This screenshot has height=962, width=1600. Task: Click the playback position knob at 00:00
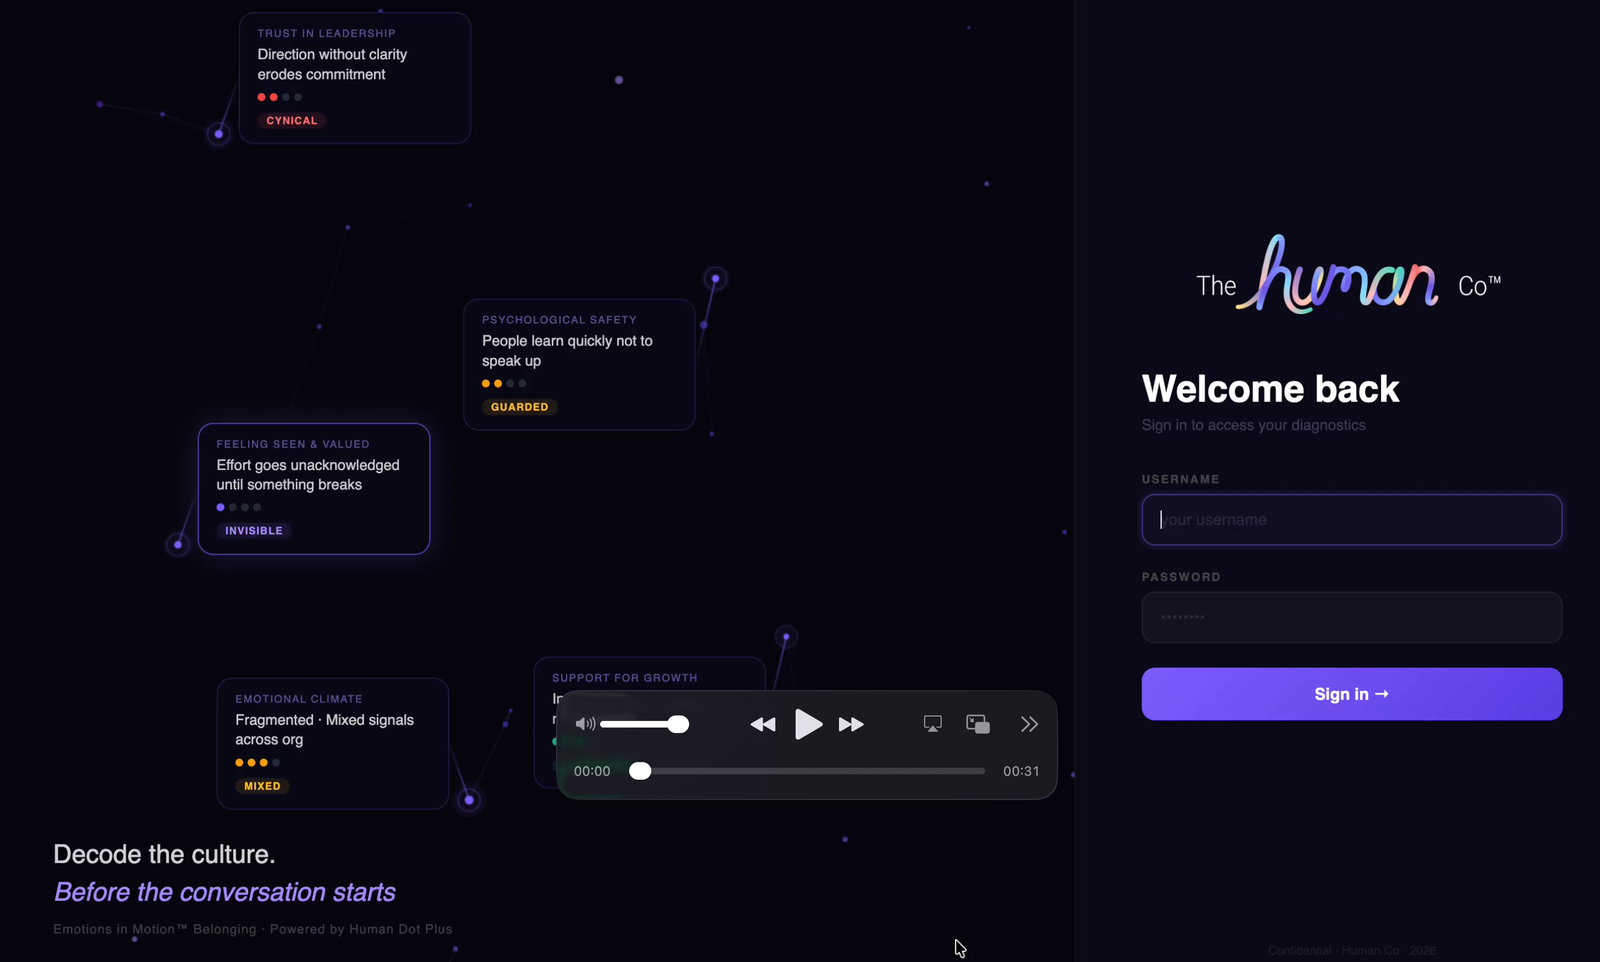click(x=640, y=771)
